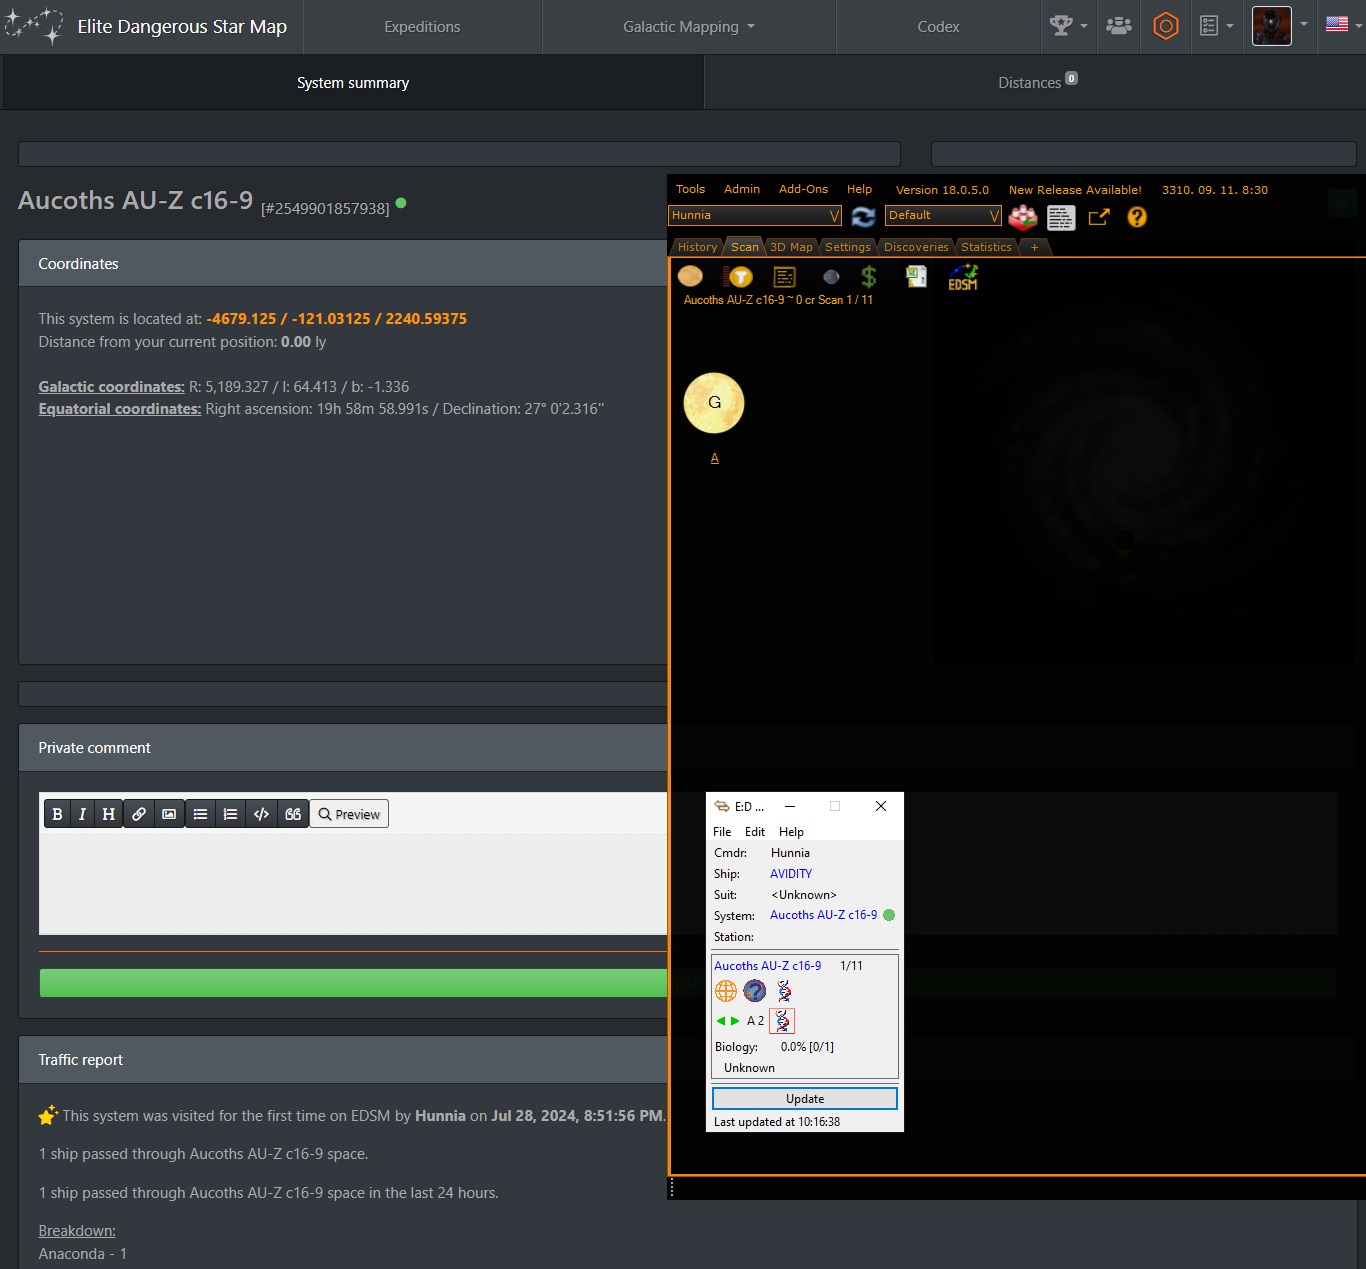This screenshot has height=1269, width=1366.
Task: Open the Default profile dropdown in EDDiscovery
Action: tap(943, 215)
